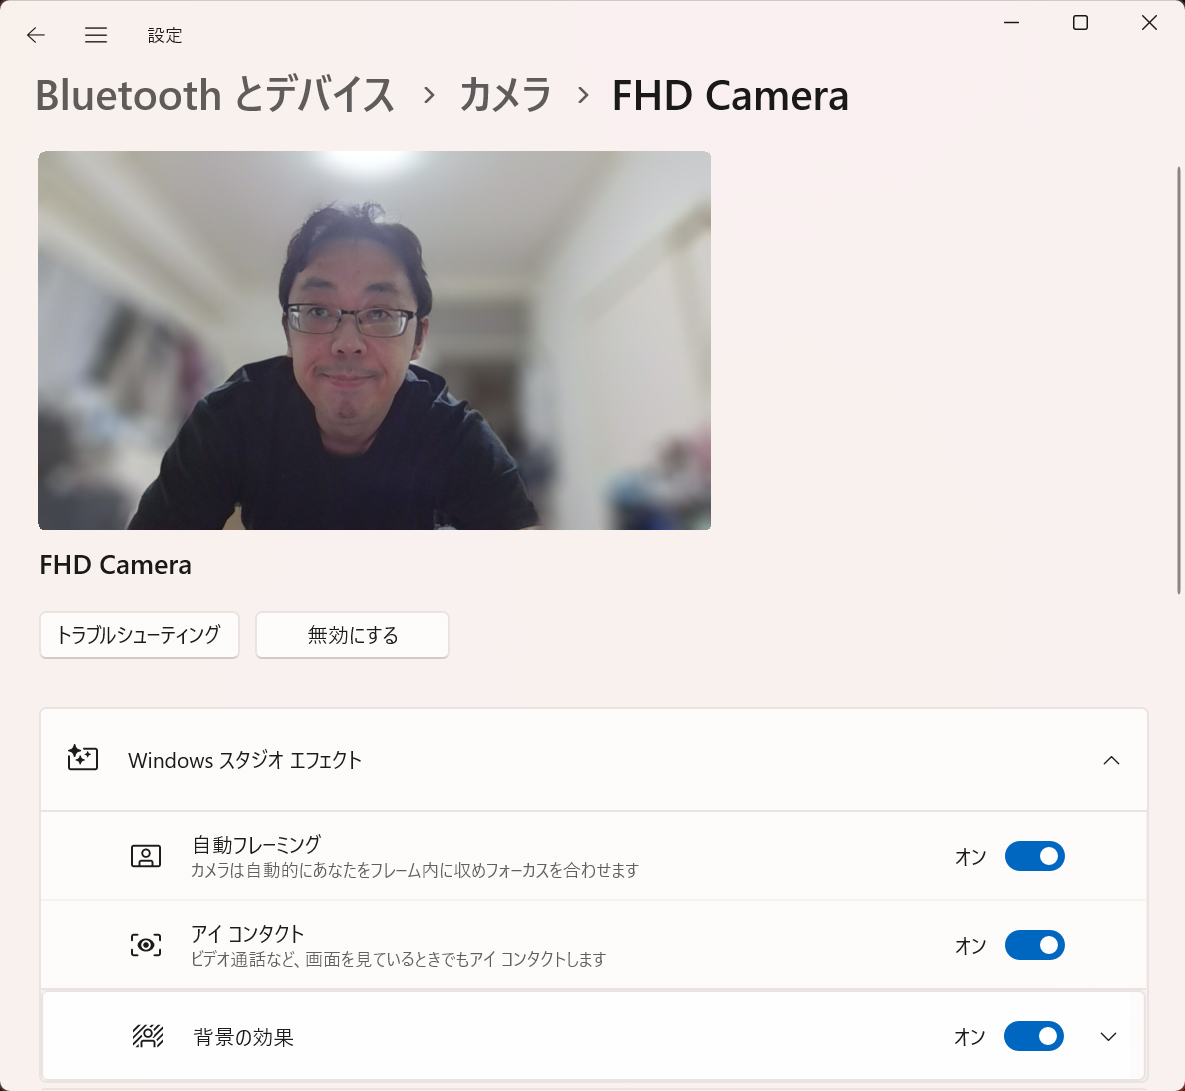The image size is (1185, 1091).
Task: Click 無効にする to disable camera
Action: (x=352, y=635)
